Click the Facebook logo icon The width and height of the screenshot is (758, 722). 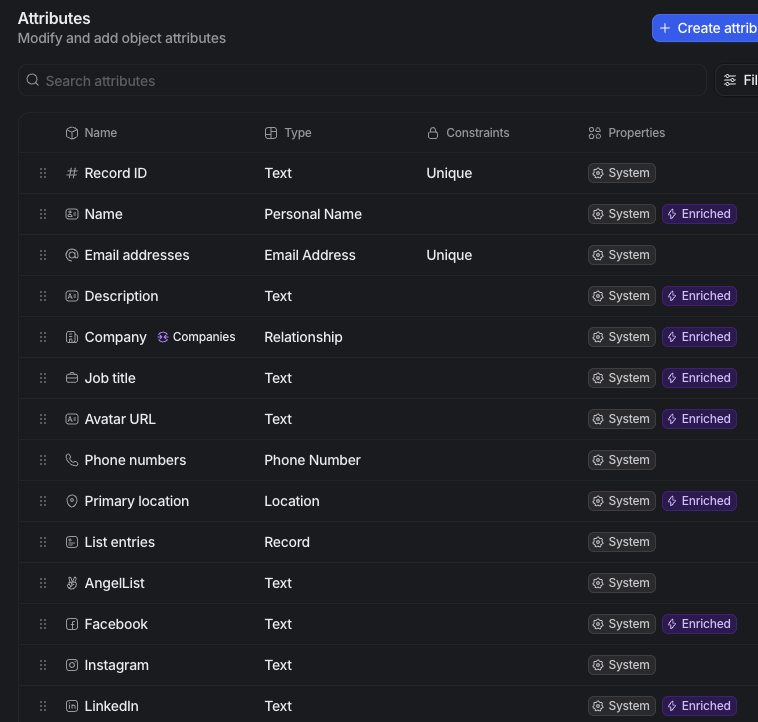pyautogui.click(x=72, y=624)
